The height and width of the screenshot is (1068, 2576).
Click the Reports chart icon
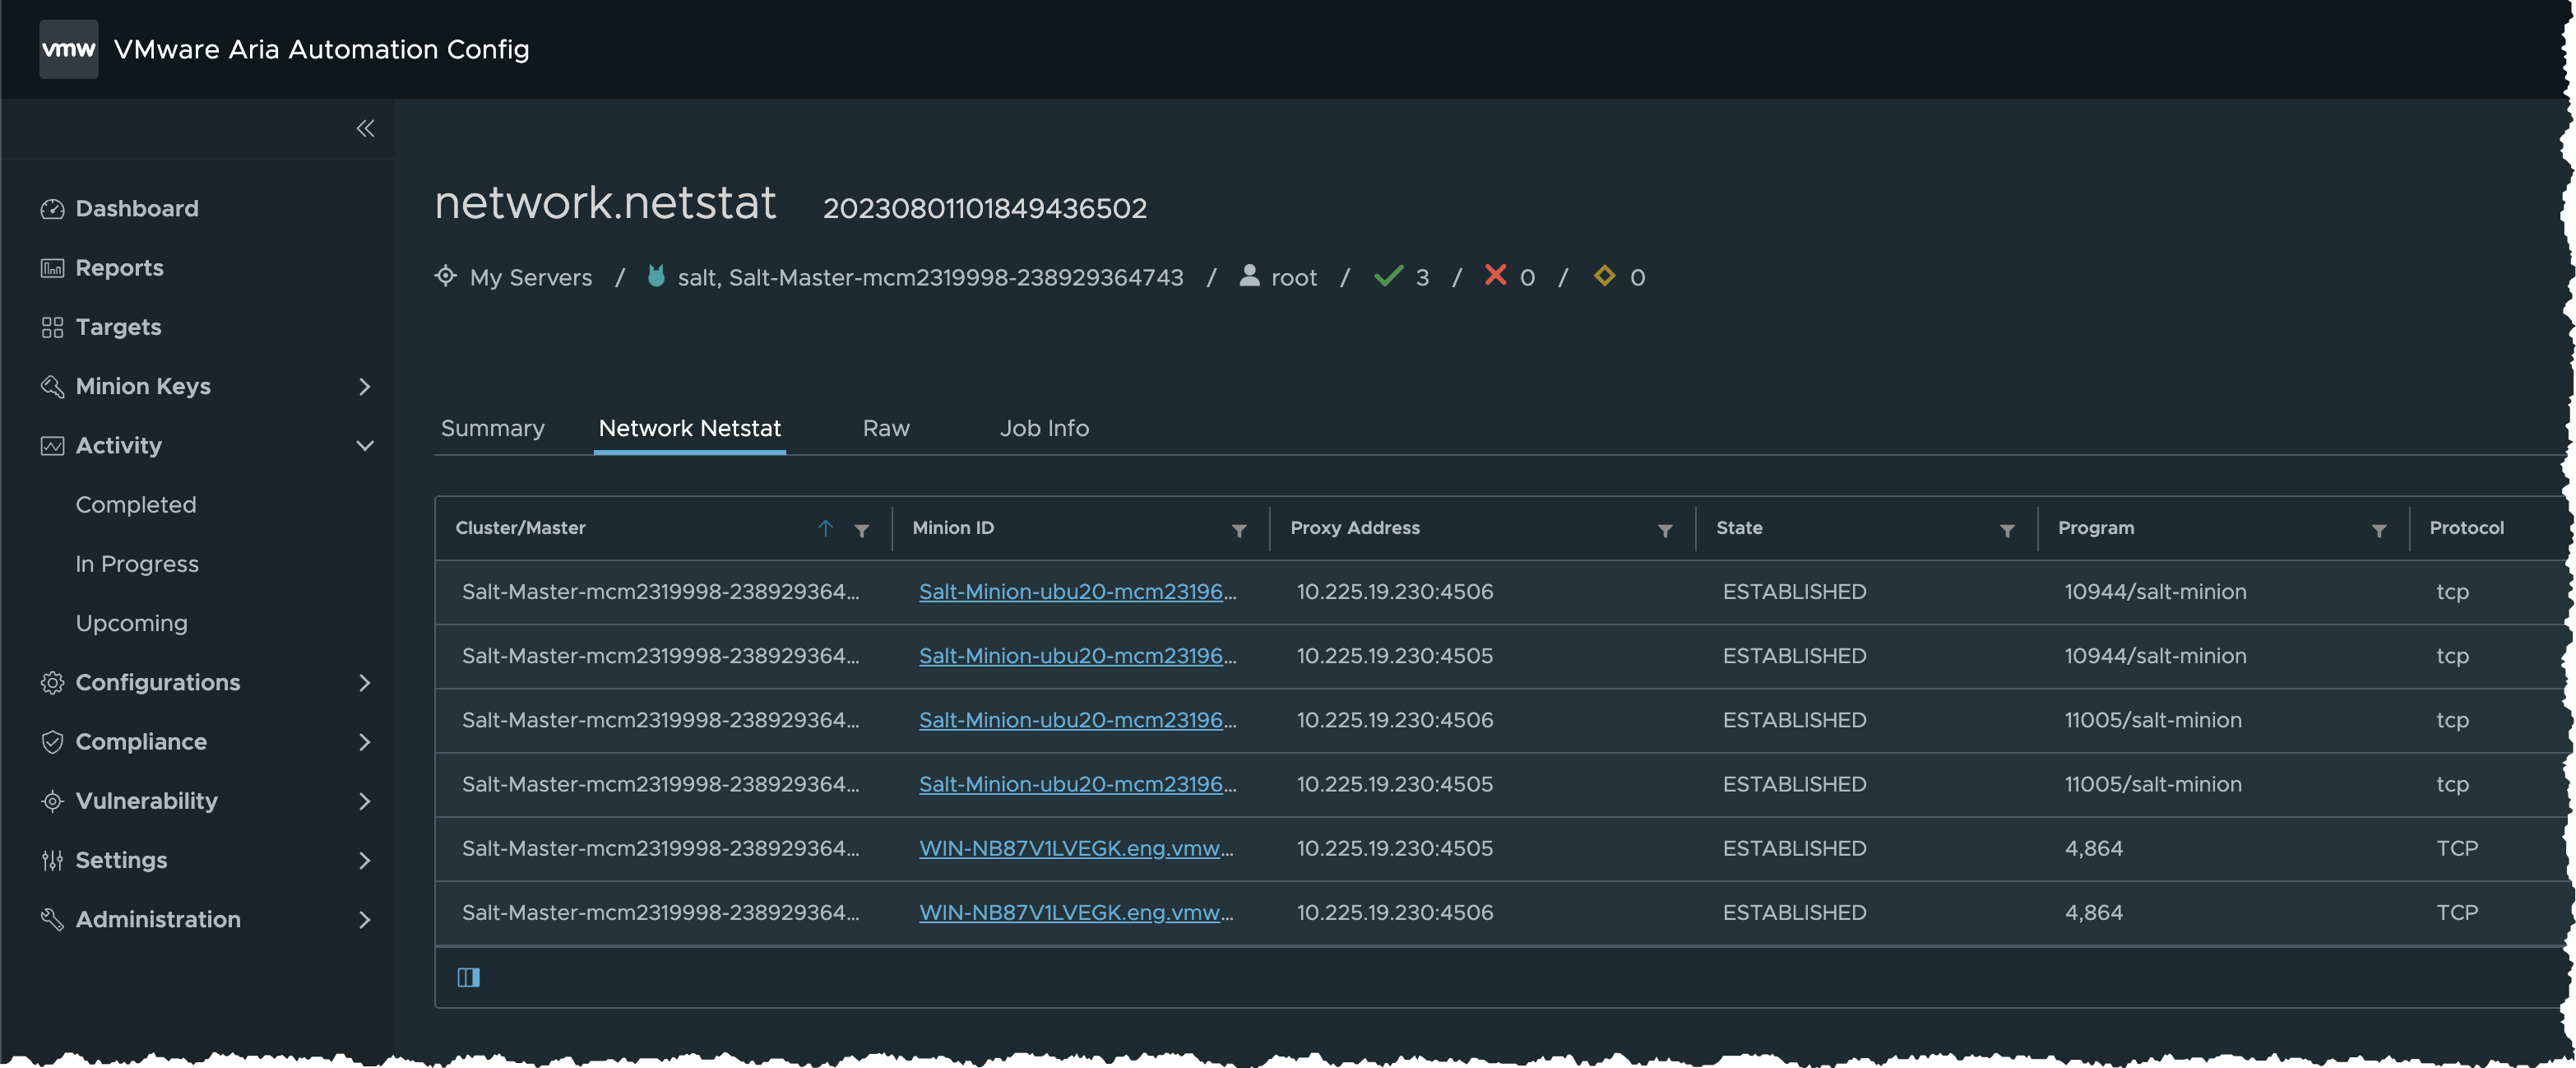click(x=52, y=267)
